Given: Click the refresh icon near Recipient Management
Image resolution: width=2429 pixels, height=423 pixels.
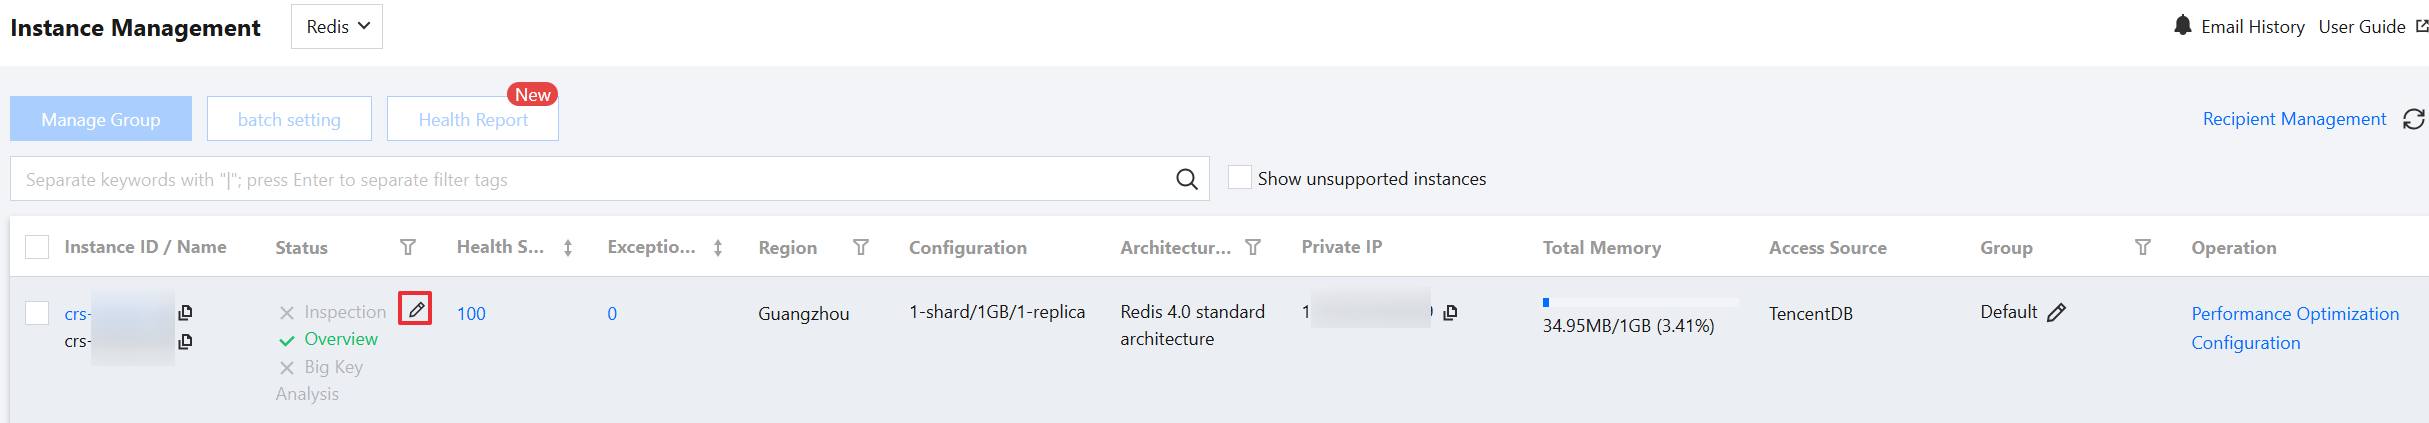Looking at the screenshot, I should click(2413, 119).
